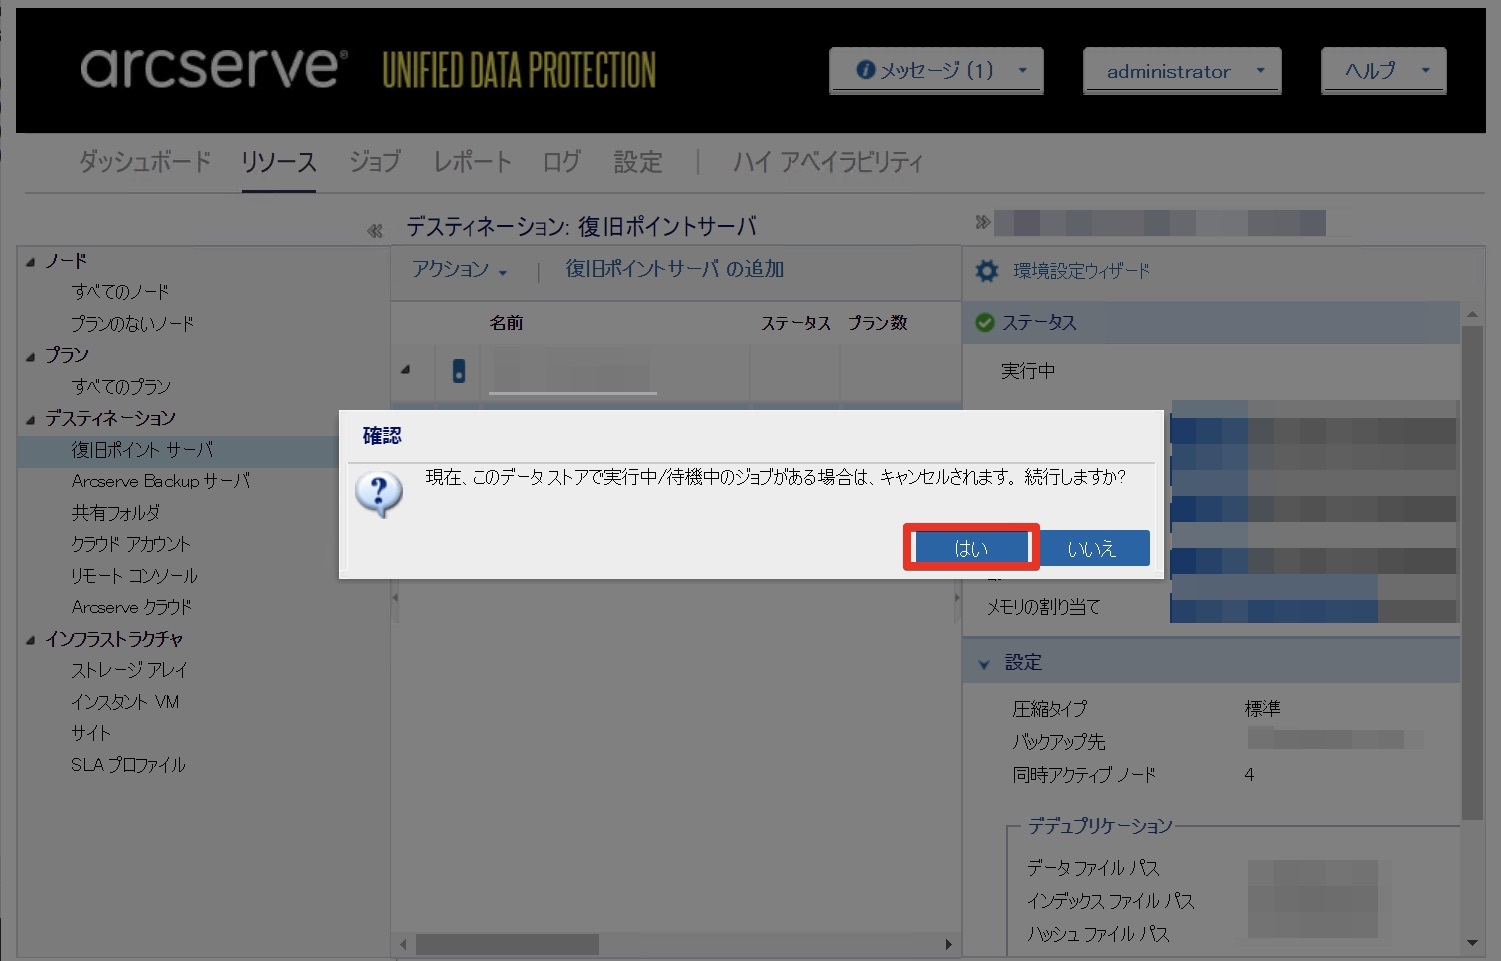Viewport: 1501px width, 961px height.
Task: Collapse the ノード tree group
Action: [30, 262]
